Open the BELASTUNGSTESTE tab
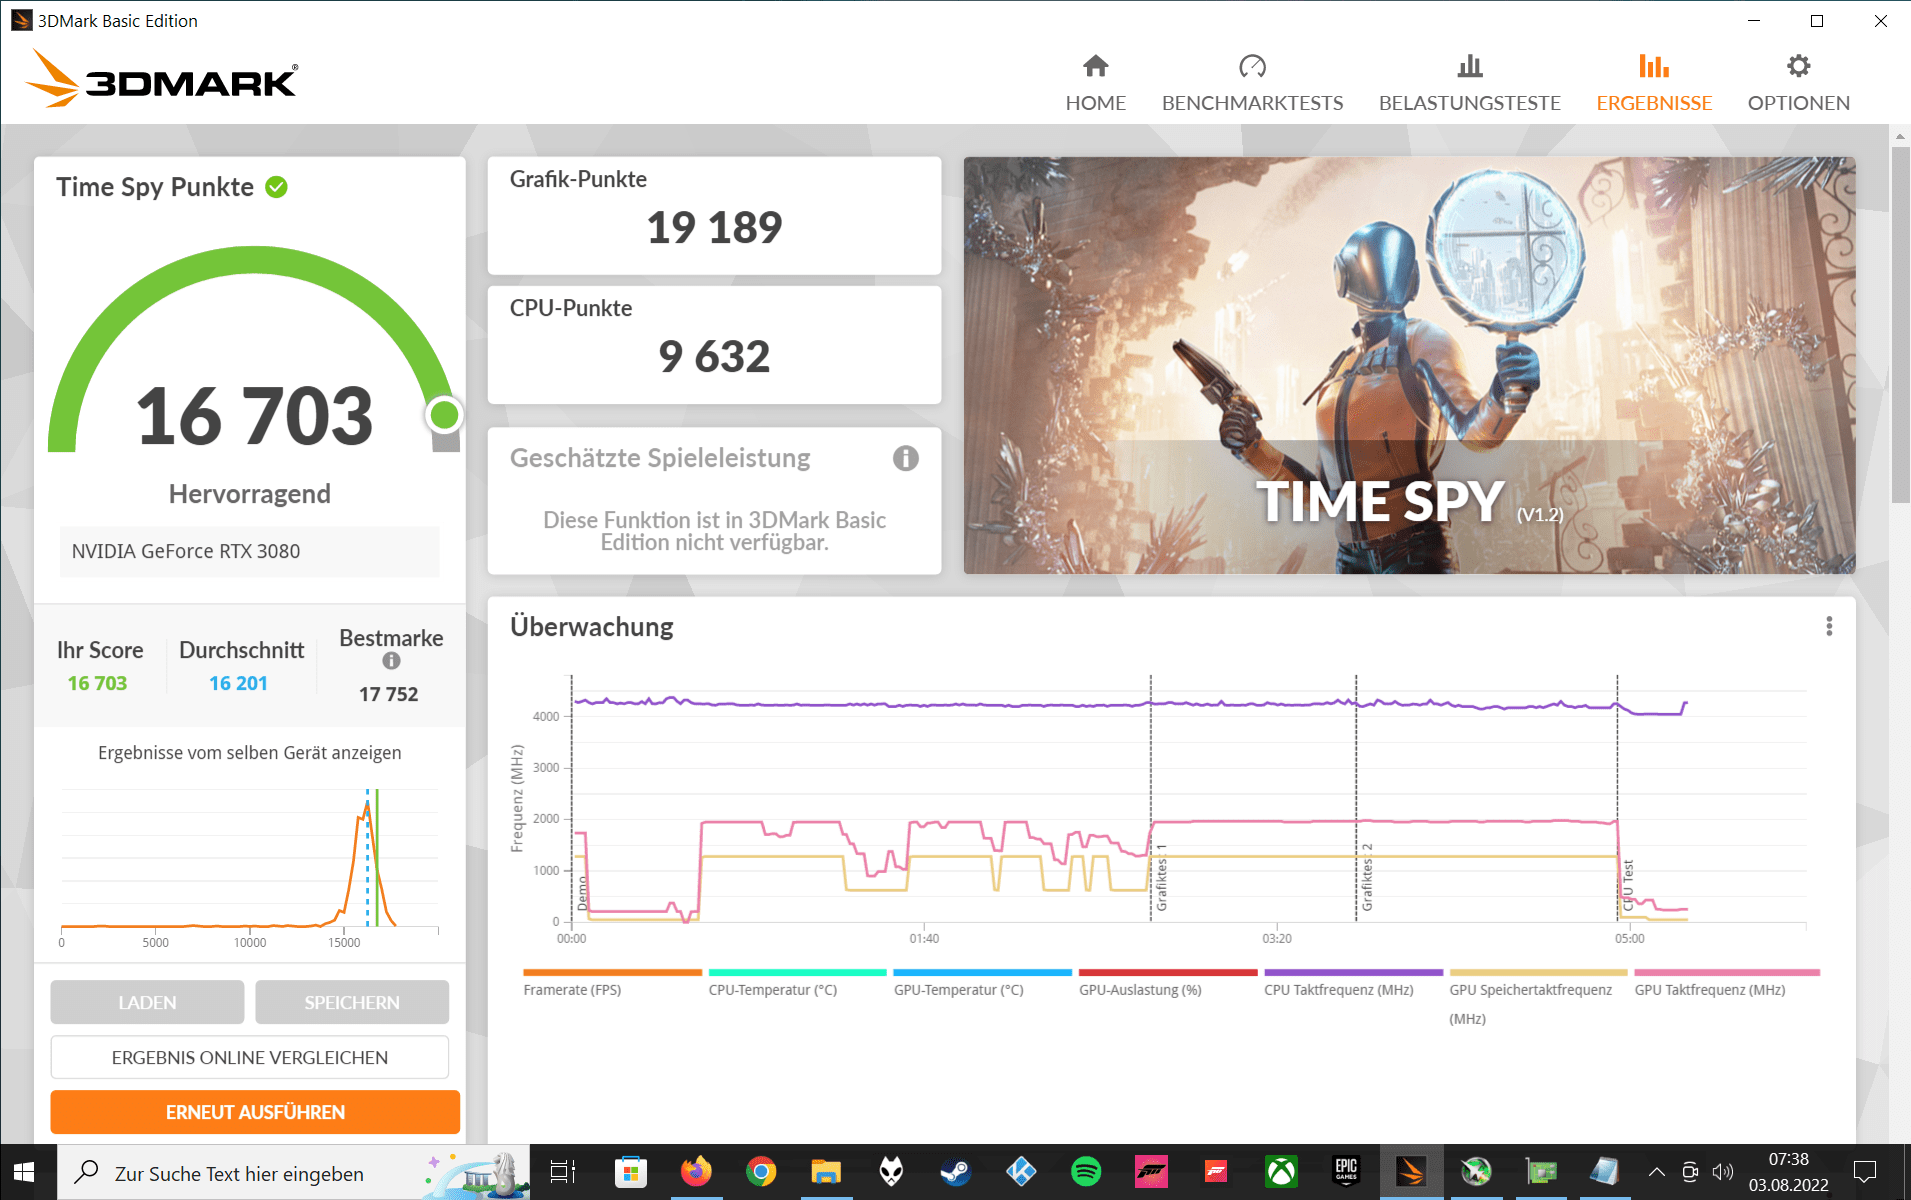 (x=1469, y=84)
